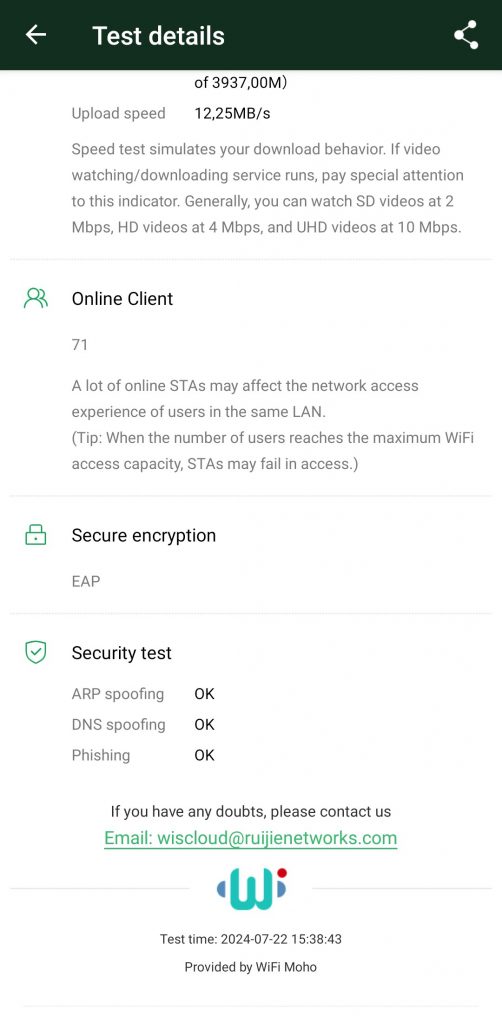Click the DNS spoofing row label
Image resolution: width=502 pixels, height=1024 pixels.
tap(118, 724)
